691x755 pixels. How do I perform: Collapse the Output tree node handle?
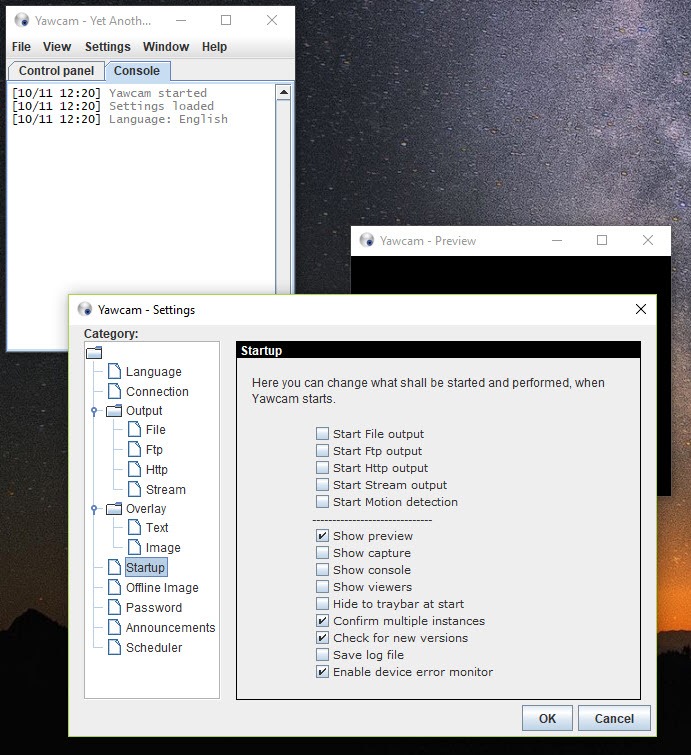pos(94,411)
